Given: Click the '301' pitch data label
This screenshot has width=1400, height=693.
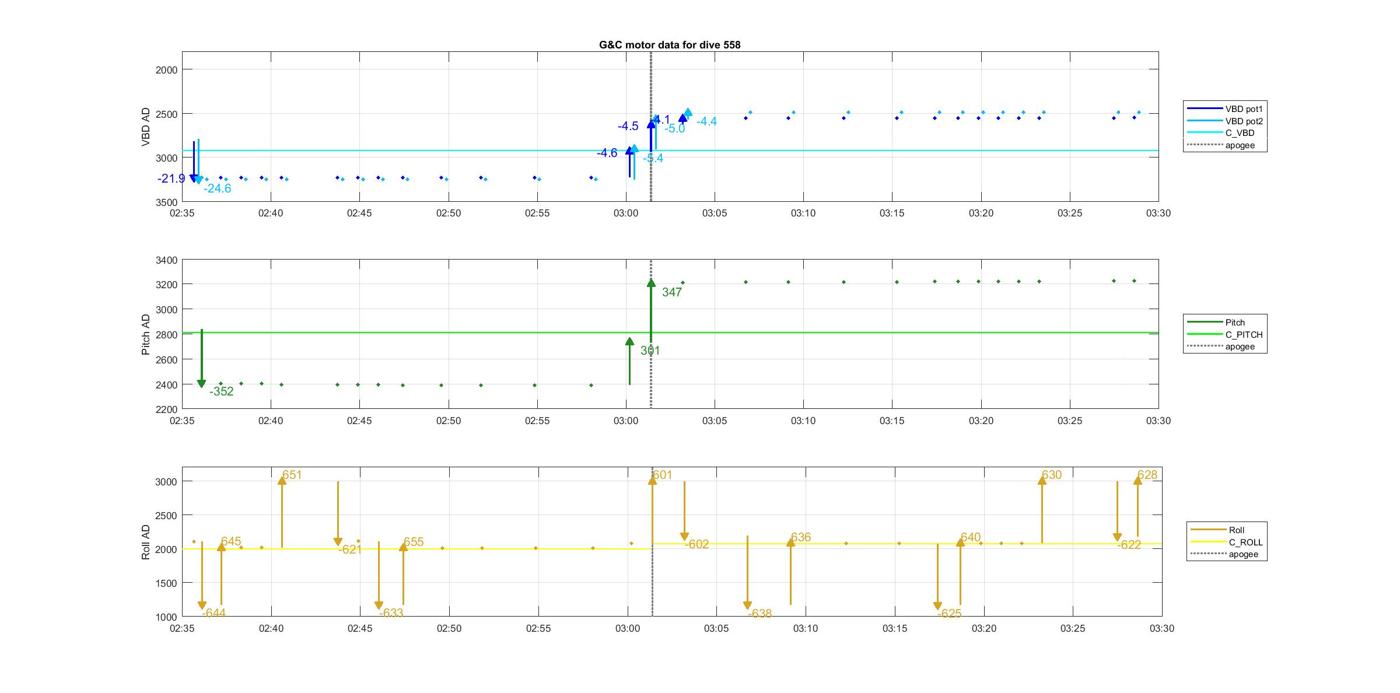Looking at the screenshot, I should click(x=650, y=350).
